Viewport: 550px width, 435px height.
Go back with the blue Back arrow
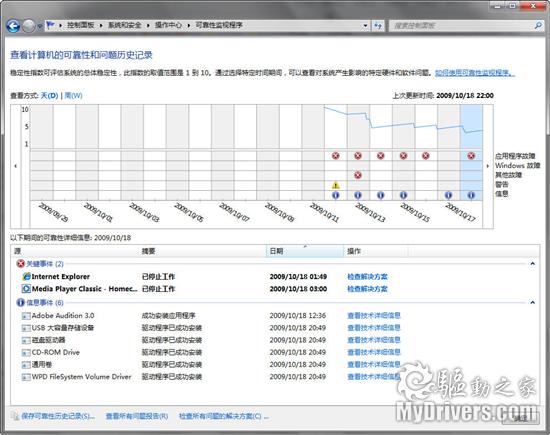13,26
